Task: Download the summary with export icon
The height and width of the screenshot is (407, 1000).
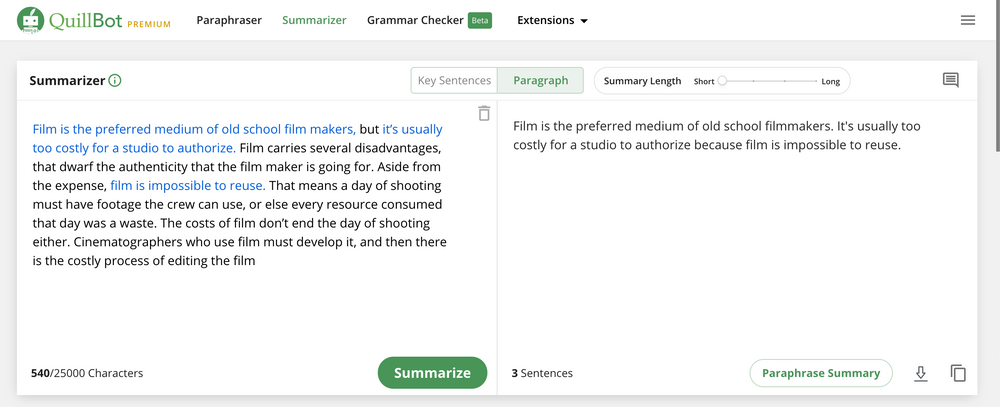Action: [x=921, y=373]
